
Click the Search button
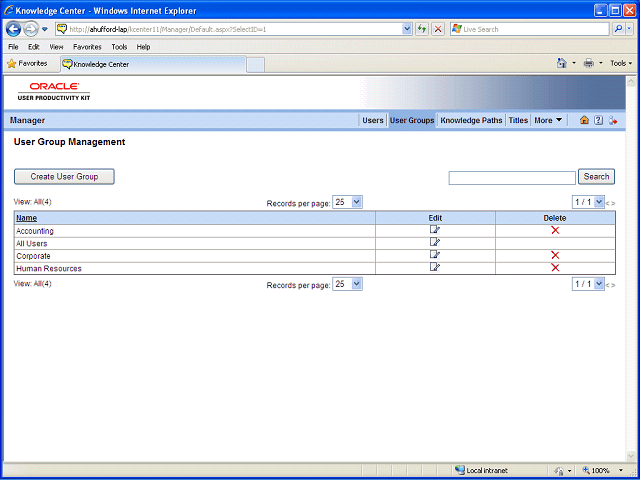(596, 177)
